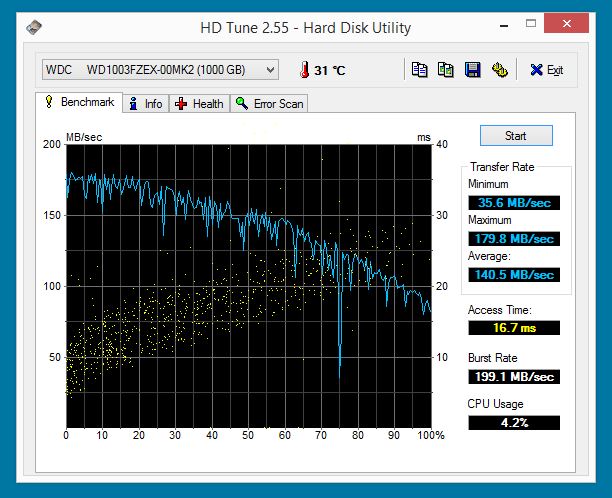This screenshot has width=612, height=498.
Task: Click the CPU Usage value box
Action: coord(514,422)
